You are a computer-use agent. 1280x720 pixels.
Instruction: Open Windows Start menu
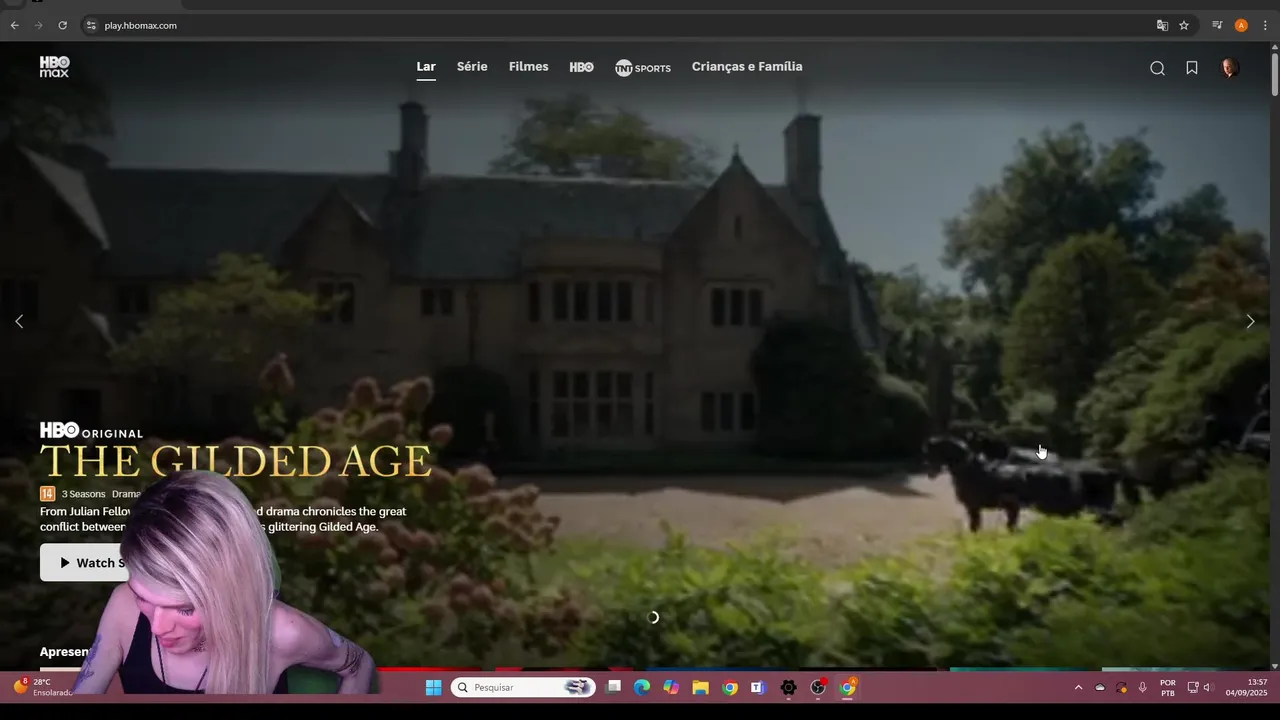point(433,687)
